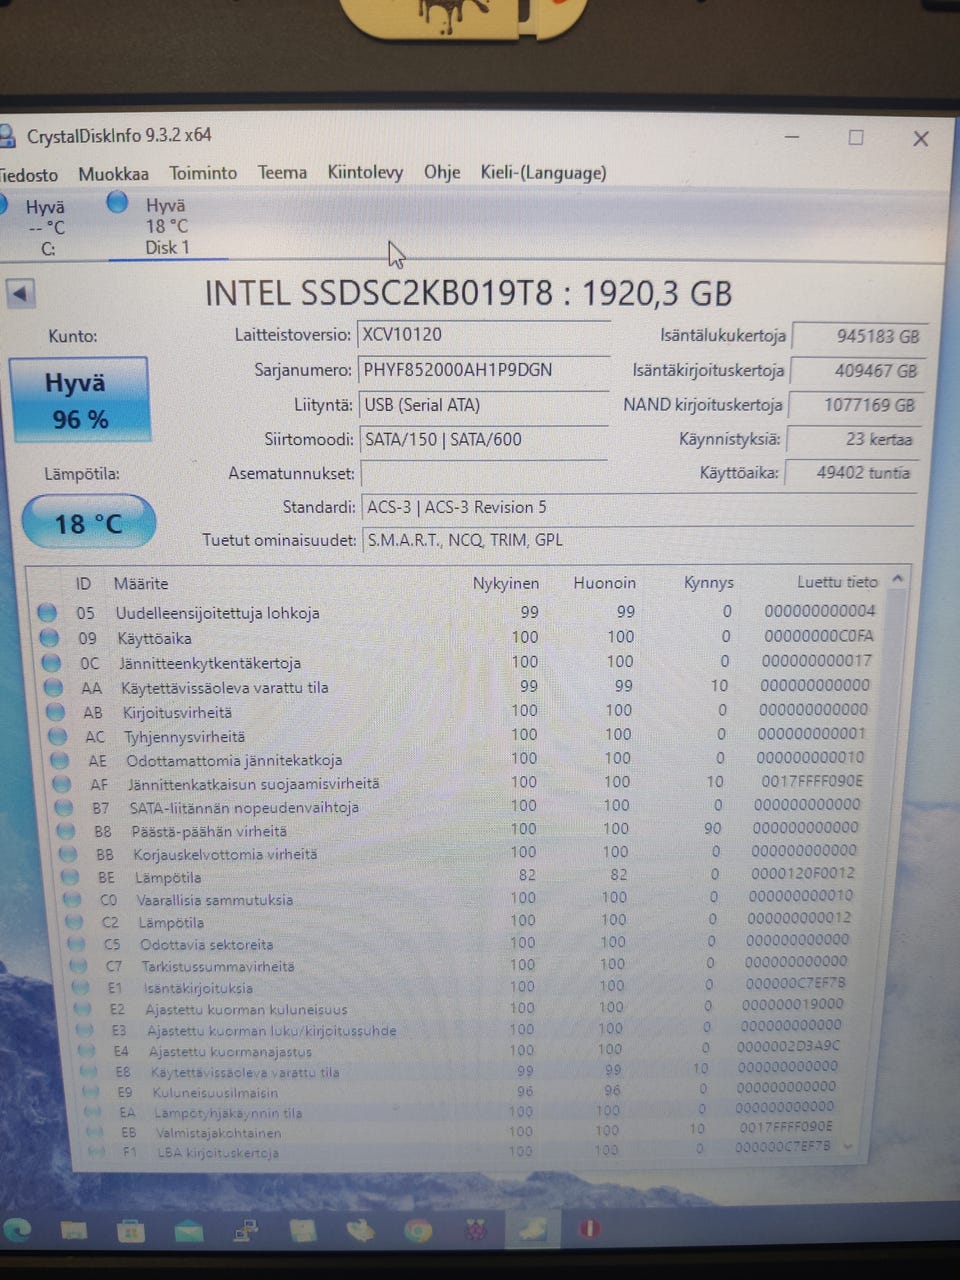Open File Explorer from taskbar

pyautogui.click(x=73, y=1230)
